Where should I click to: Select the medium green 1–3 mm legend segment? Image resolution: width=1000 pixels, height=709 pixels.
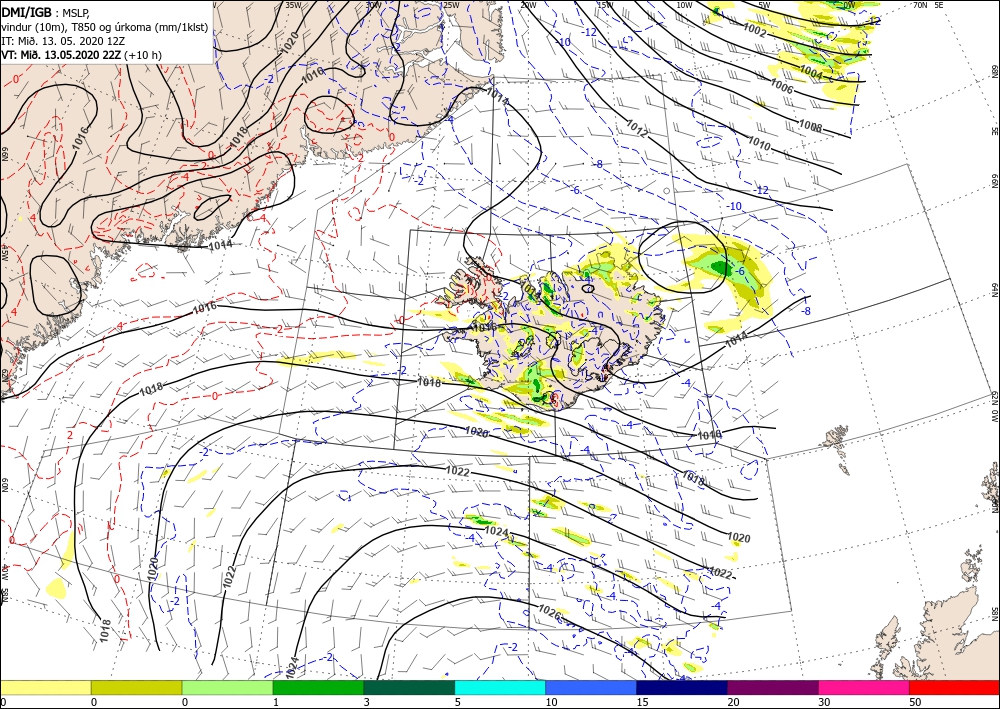pyautogui.click(x=318, y=687)
